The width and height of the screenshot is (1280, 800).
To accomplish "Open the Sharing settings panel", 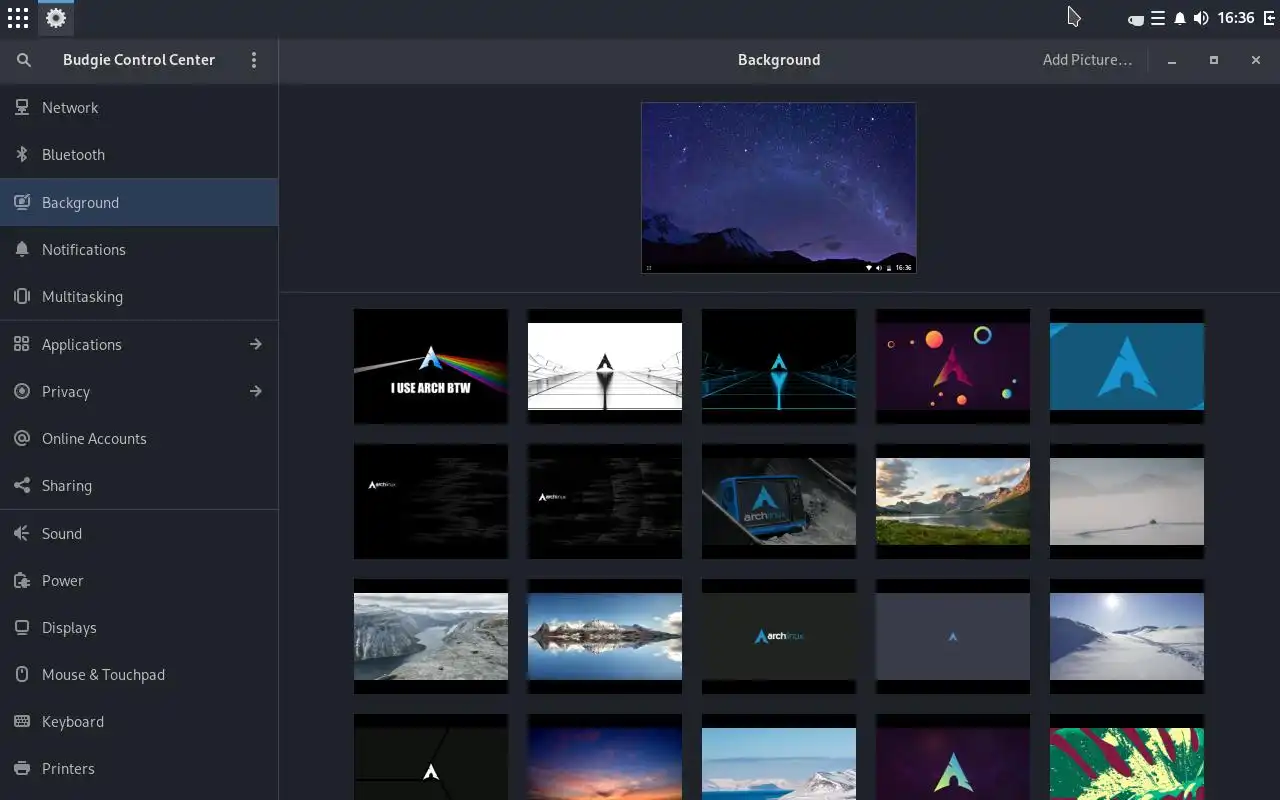I will (x=139, y=485).
